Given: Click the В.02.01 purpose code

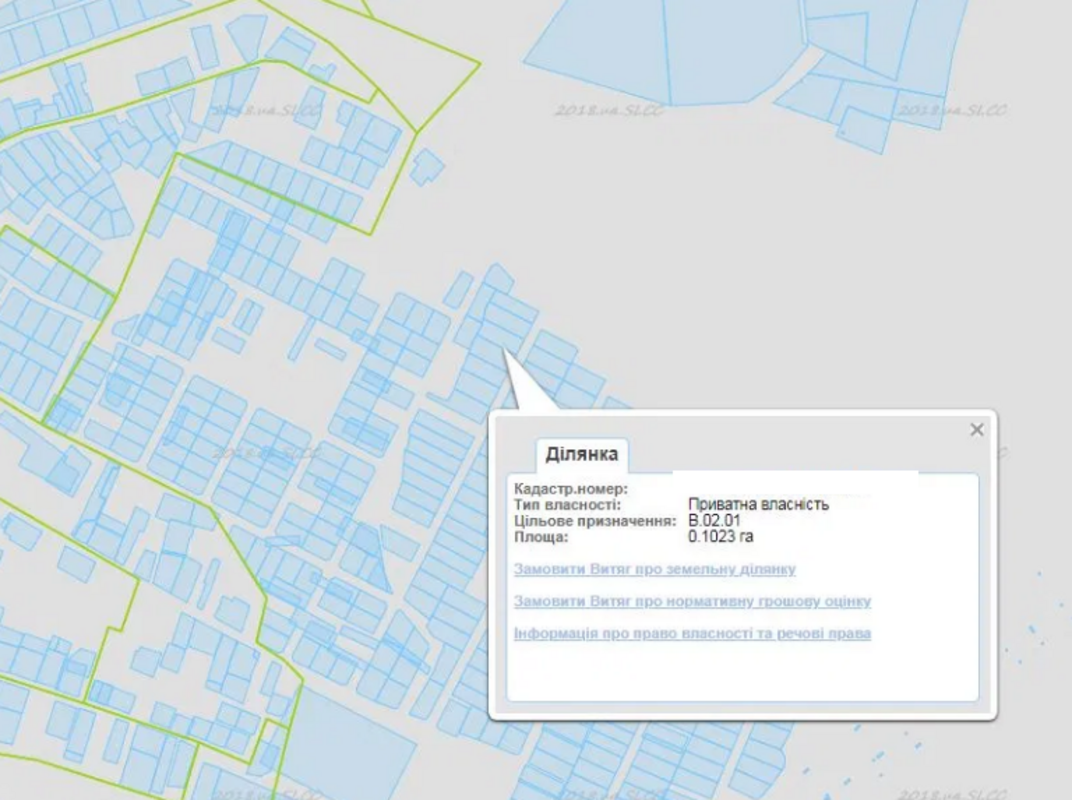Looking at the screenshot, I should pyautogui.click(x=713, y=521).
